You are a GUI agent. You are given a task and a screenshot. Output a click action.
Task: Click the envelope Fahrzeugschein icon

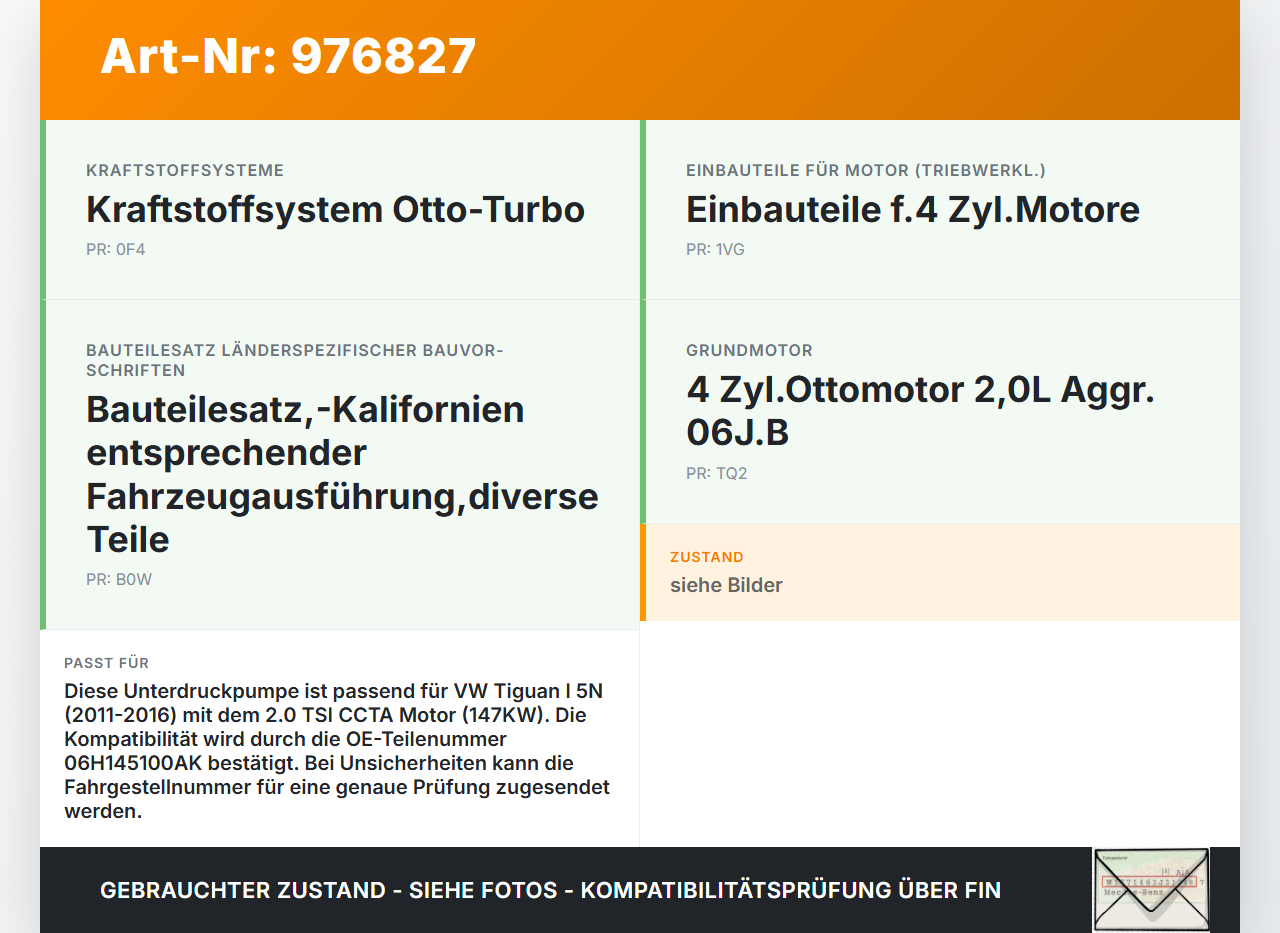tap(1152, 889)
